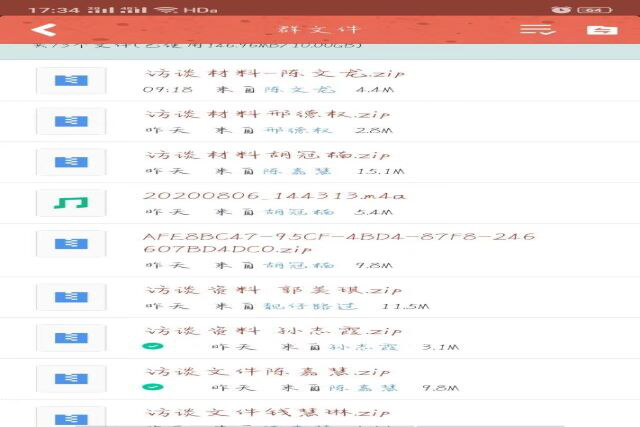Tap zip icon for 访谈材料-陈文龙.zip
640x427 pixels.
pyautogui.click(x=70, y=80)
